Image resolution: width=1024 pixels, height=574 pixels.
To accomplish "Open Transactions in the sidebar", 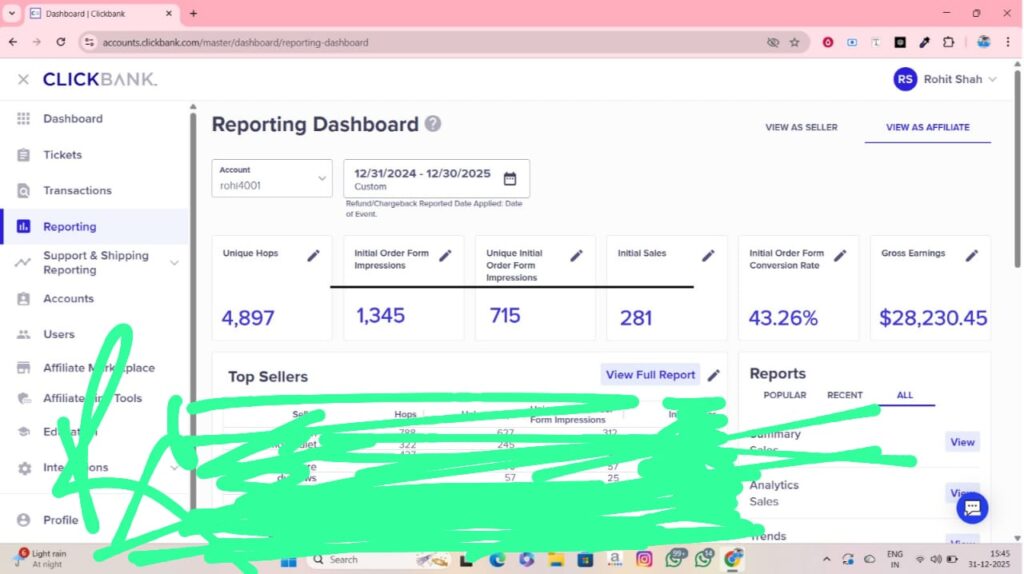I will 77,191.
